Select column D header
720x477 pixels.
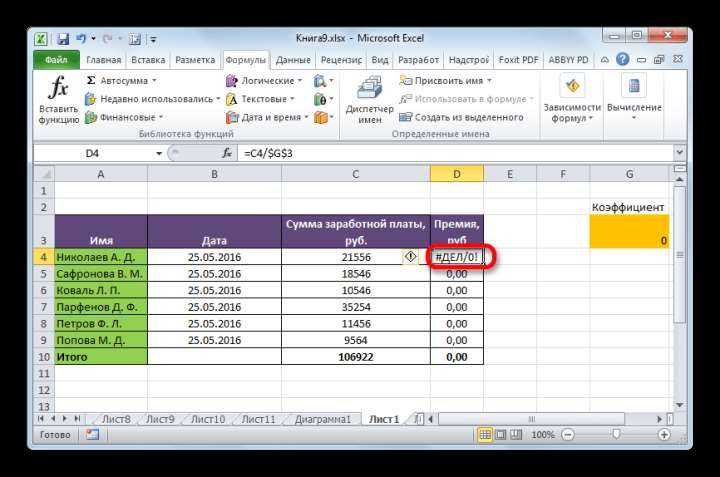point(456,174)
